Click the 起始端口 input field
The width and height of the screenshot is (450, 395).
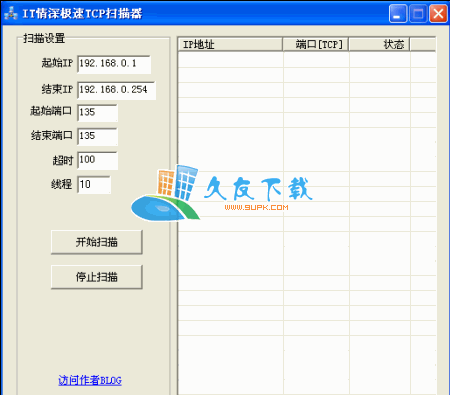pyautogui.click(x=97, y=113)
